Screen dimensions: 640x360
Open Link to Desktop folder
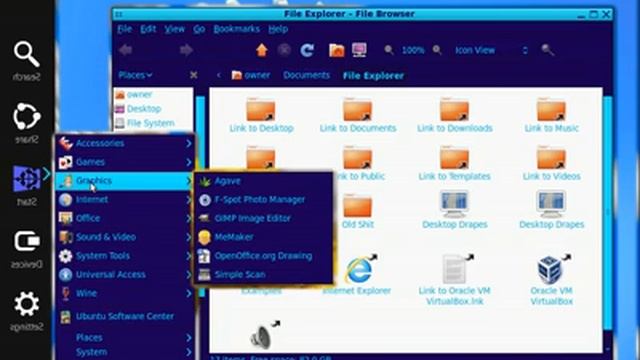261,116
